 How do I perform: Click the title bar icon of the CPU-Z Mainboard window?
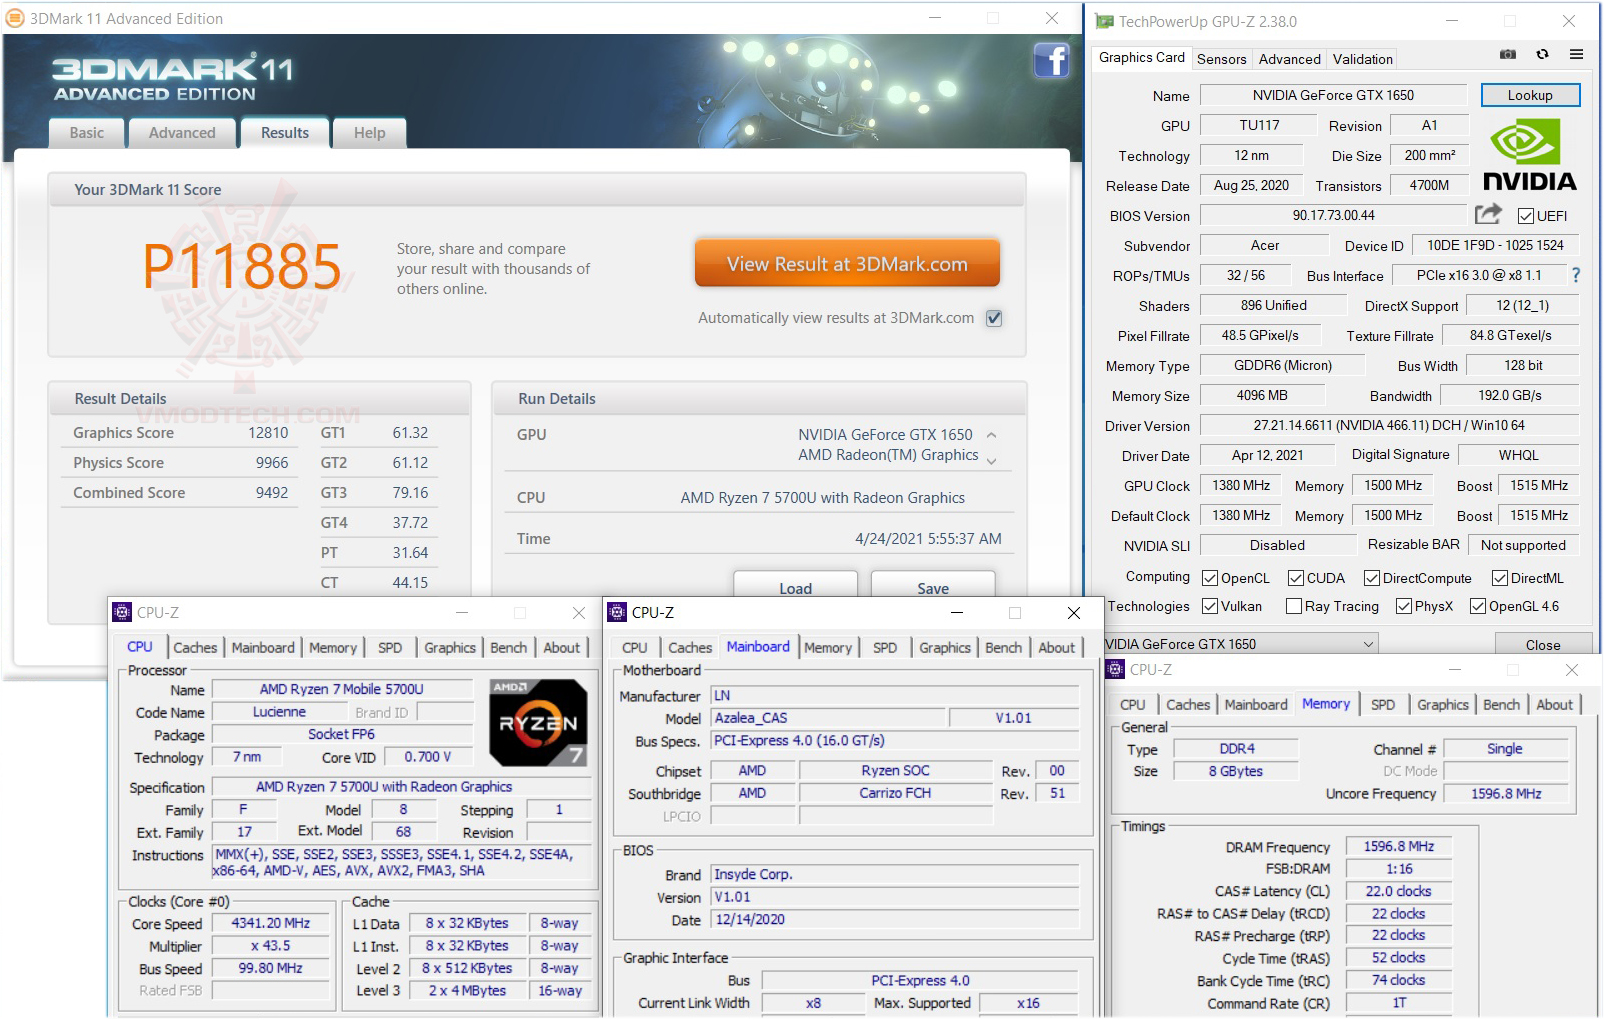pos(617,612)
